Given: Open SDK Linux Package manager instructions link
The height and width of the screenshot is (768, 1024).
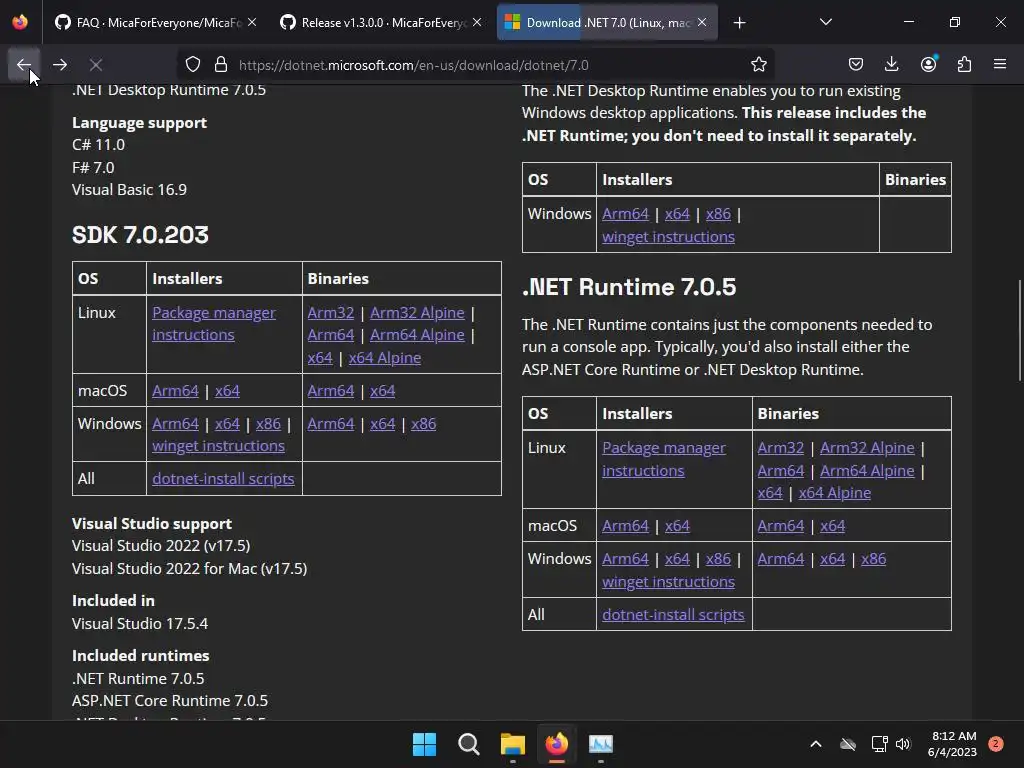Looking at the screenshot, I should tap(214, 324).
